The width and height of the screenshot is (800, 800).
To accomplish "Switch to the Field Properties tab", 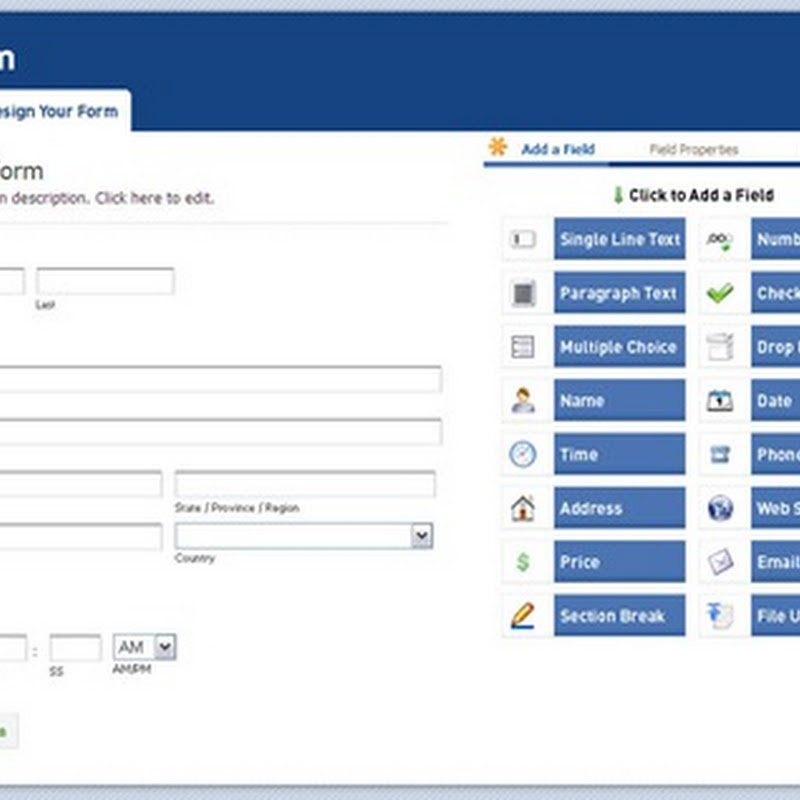I will pos(694,148).
